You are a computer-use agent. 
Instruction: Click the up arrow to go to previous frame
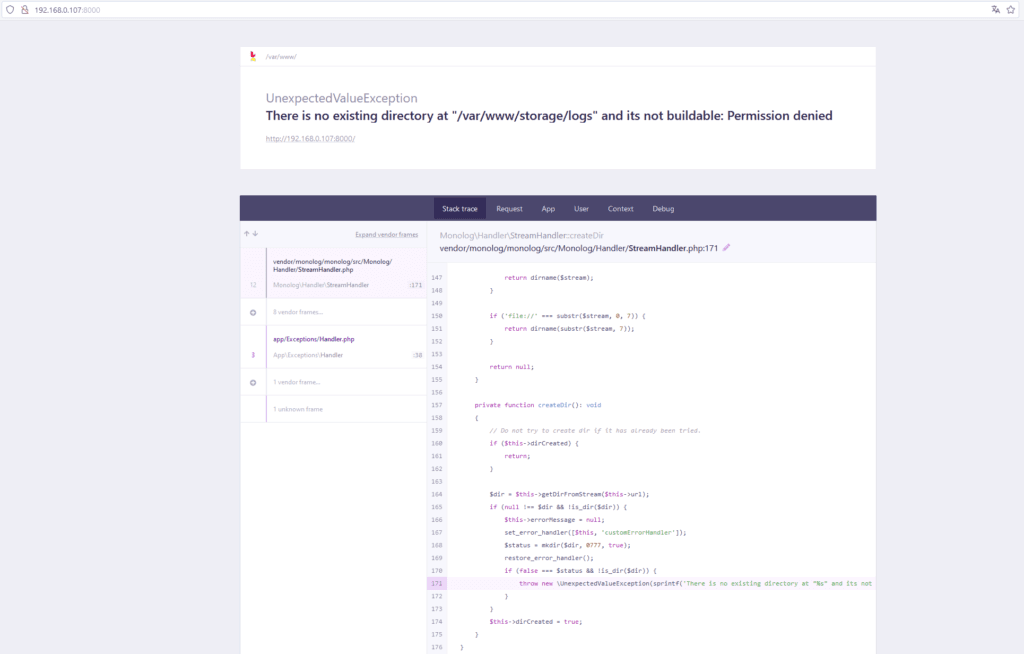pyautogui.click(x=247, y=233)
